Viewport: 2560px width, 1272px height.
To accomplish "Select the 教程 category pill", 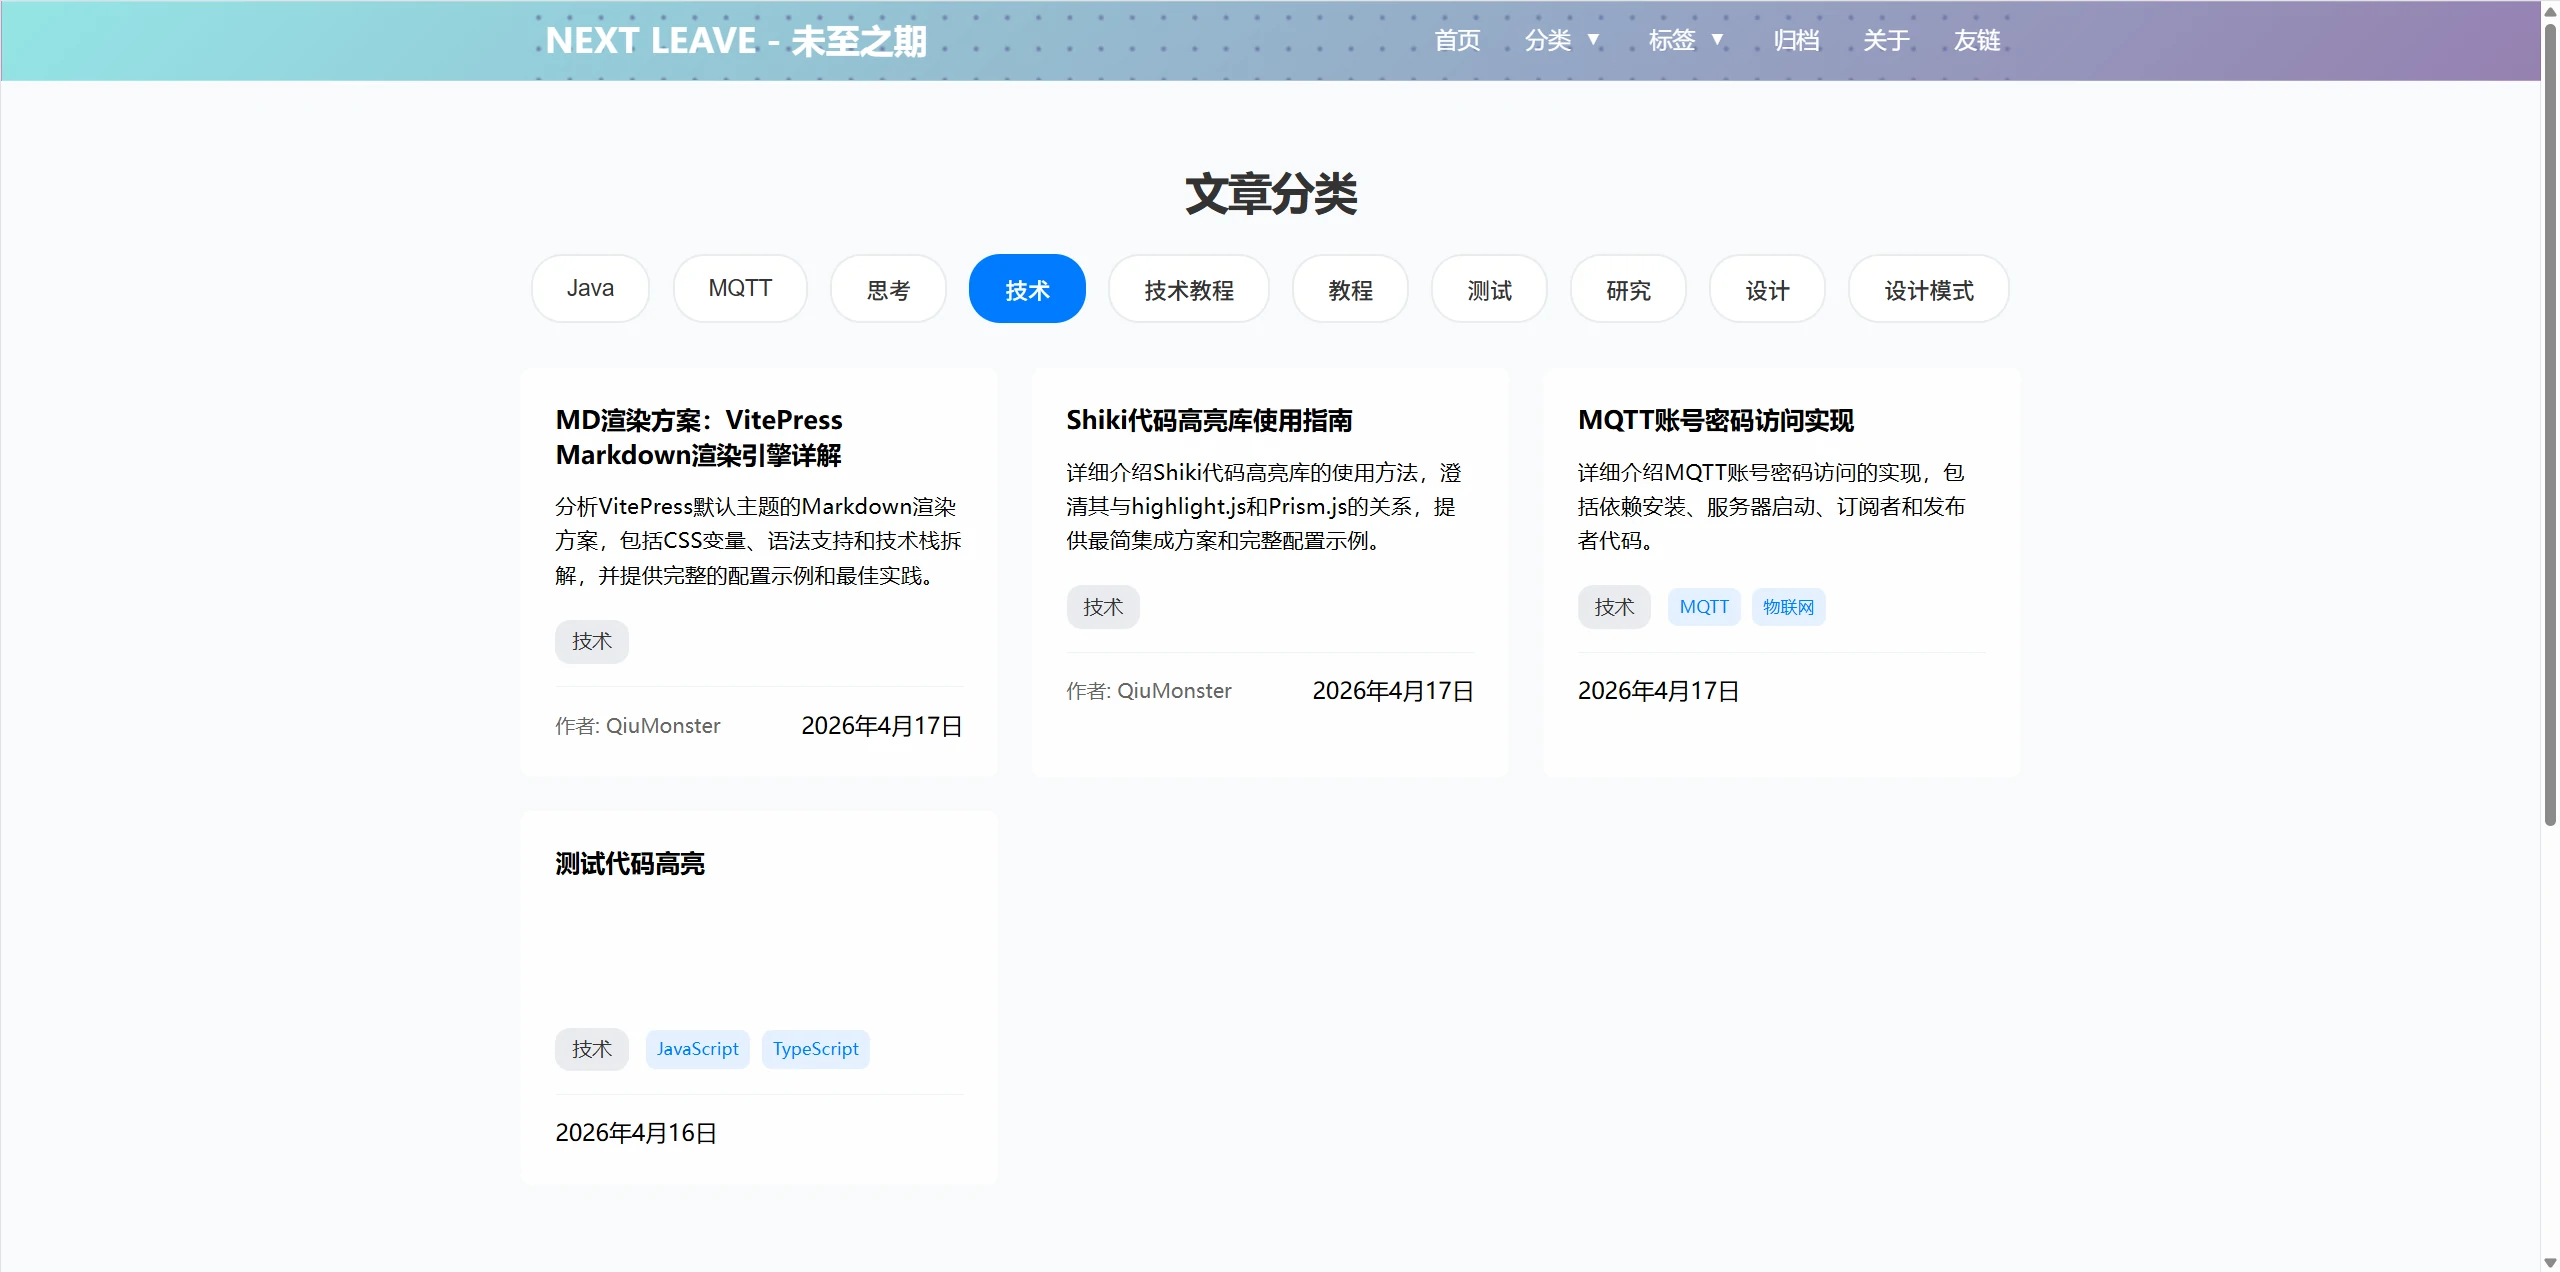I will tap(1350, 288).
